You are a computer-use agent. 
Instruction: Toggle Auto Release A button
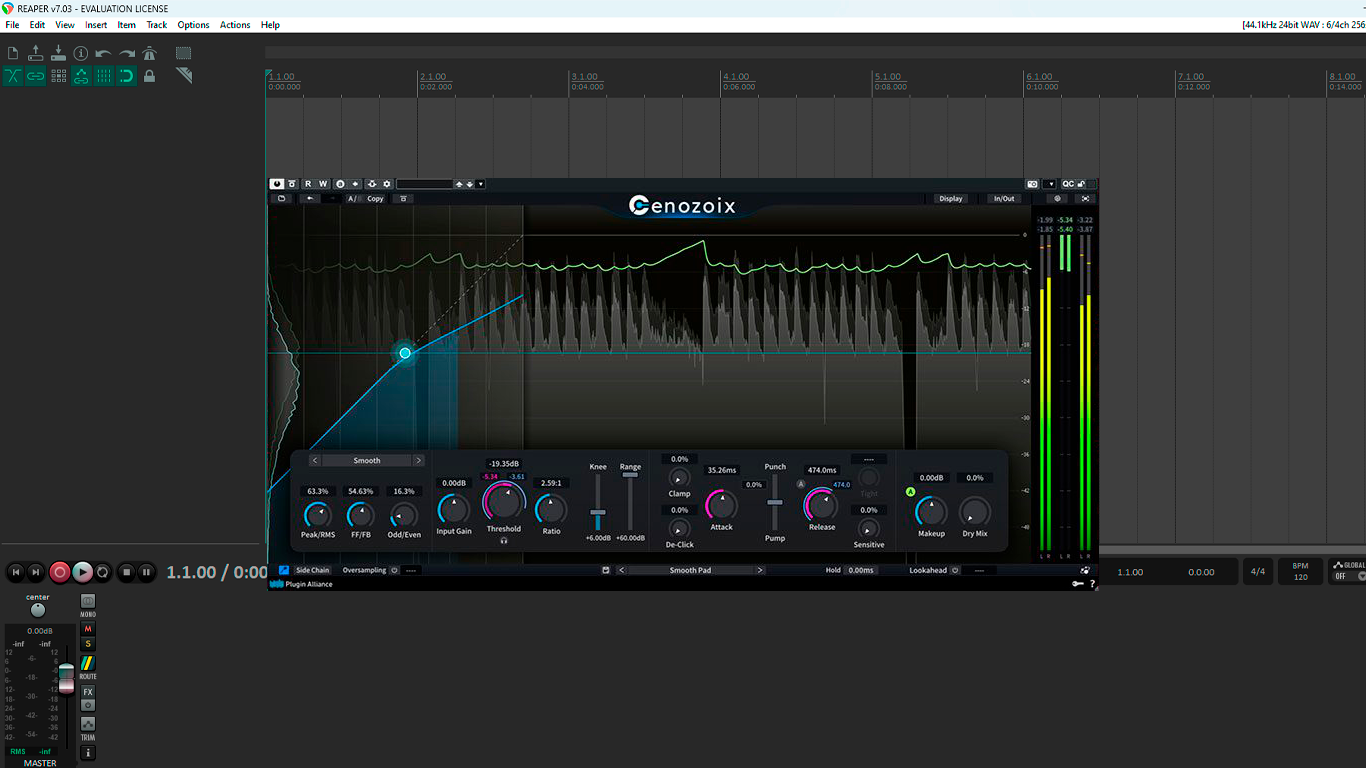pyautogui.click(x=801, y=485)
